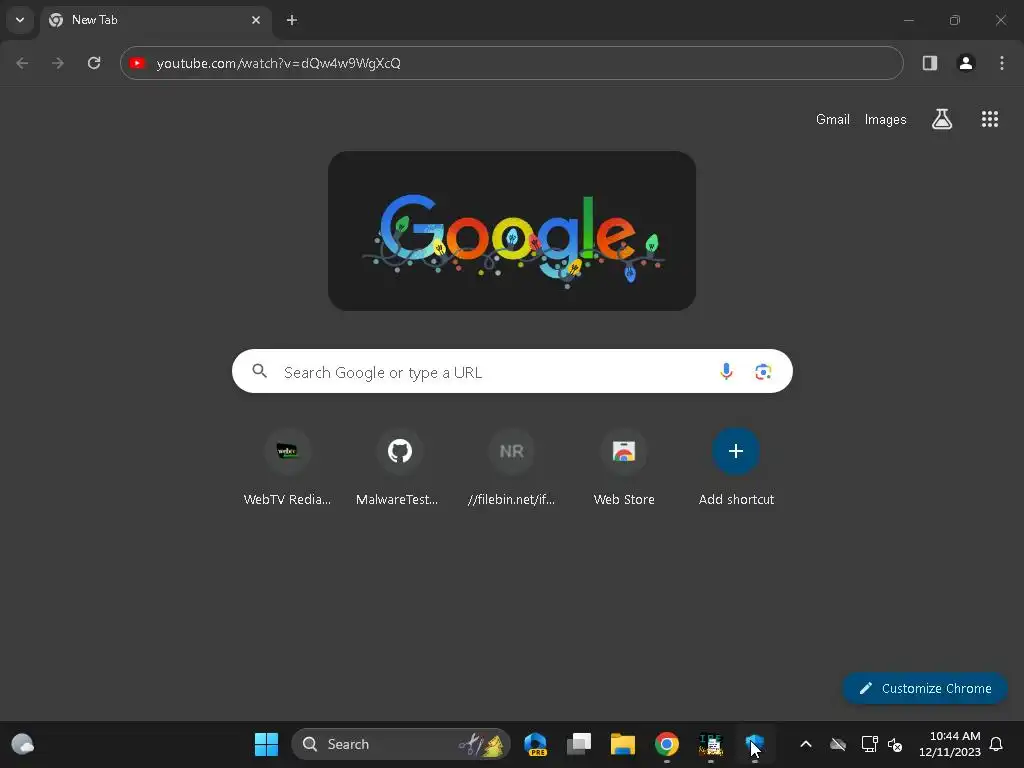This screenshot has width=1024, height=768.
Task: Open the network status tray icon
Action: (x=870, y=744)
